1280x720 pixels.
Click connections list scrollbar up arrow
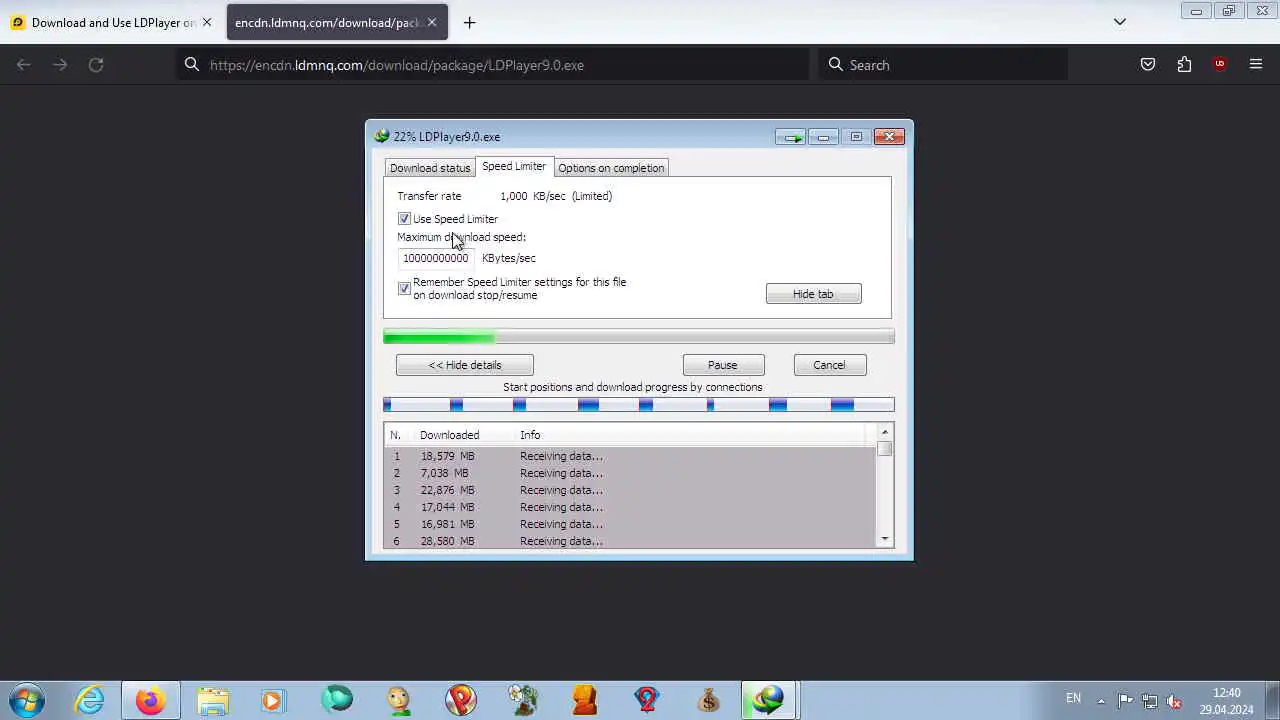884,432
